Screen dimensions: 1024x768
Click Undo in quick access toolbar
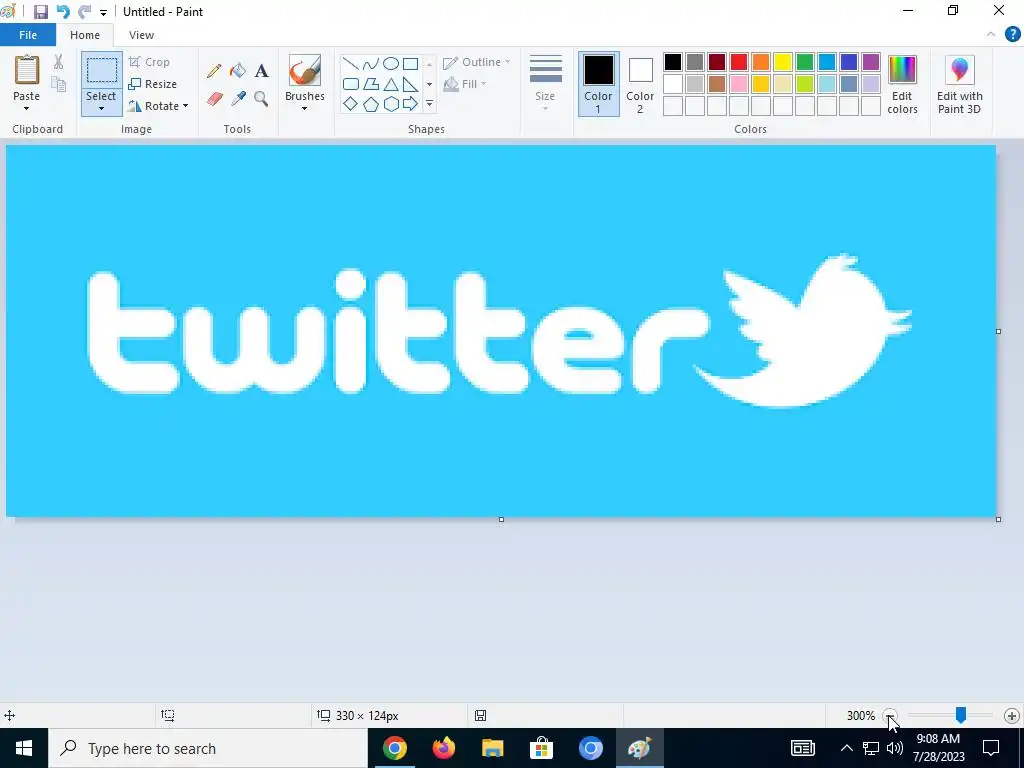[63, 12]
